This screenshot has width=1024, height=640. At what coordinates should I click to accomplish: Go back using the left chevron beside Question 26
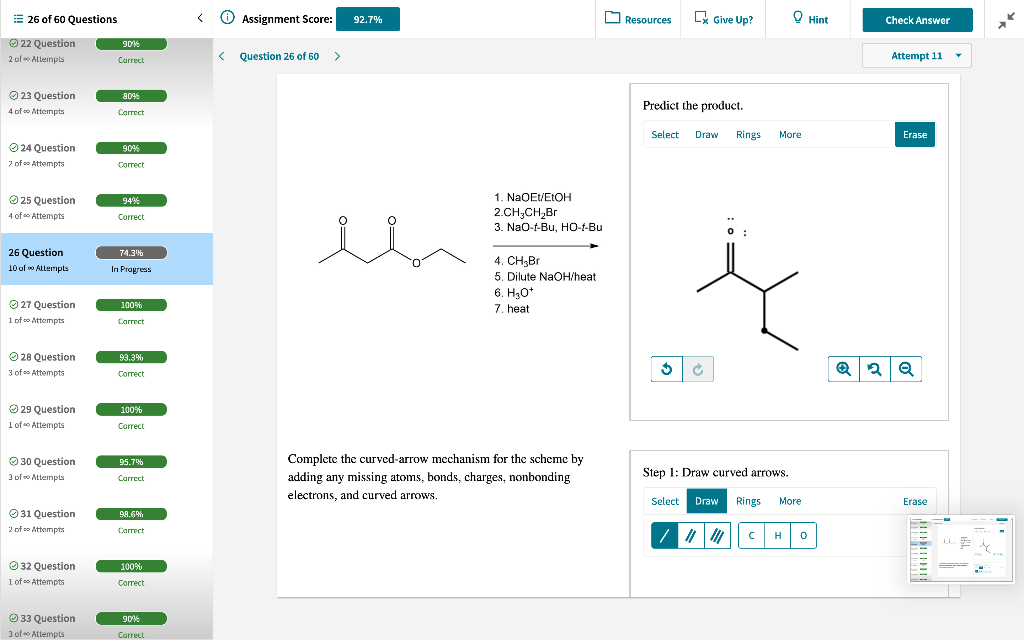tap(222, 55)
